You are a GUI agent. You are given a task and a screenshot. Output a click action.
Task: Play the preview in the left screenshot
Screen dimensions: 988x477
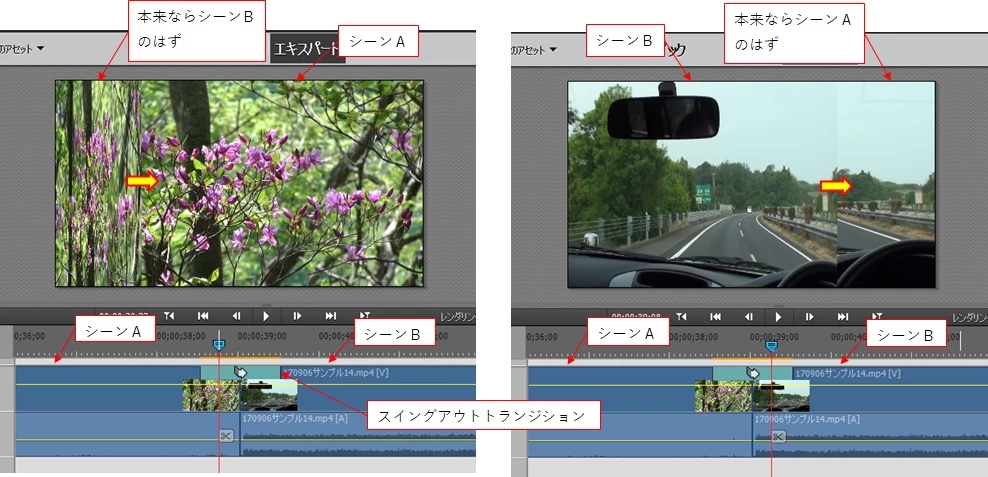[266, 316]
